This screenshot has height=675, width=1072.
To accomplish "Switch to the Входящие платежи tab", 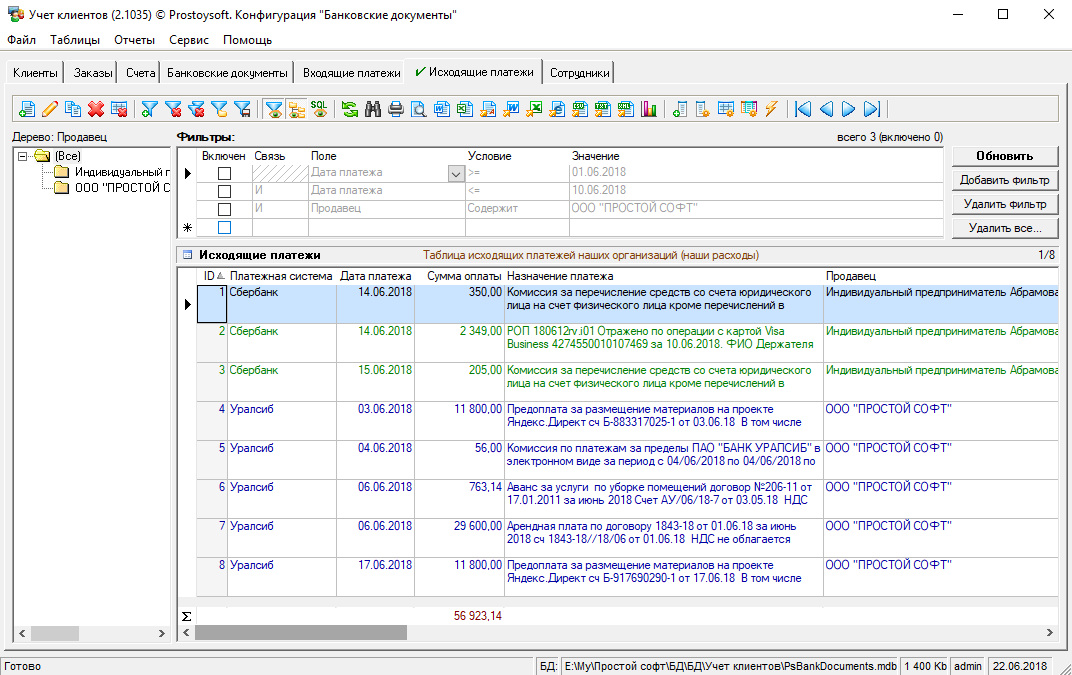I will pos(351,73).
